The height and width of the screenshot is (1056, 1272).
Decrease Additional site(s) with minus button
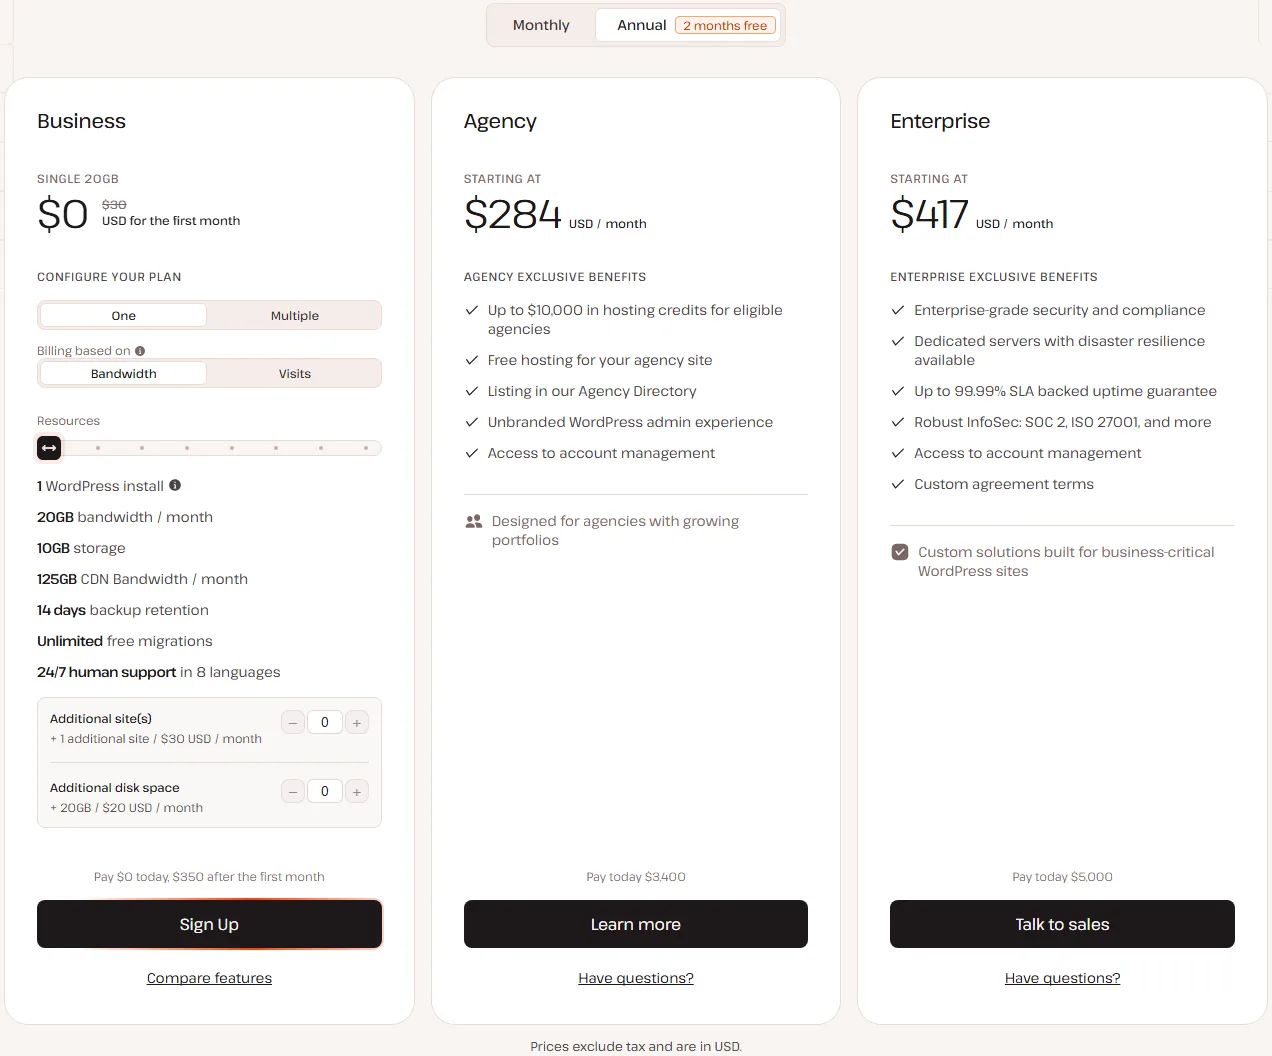[x=293, y=723]
